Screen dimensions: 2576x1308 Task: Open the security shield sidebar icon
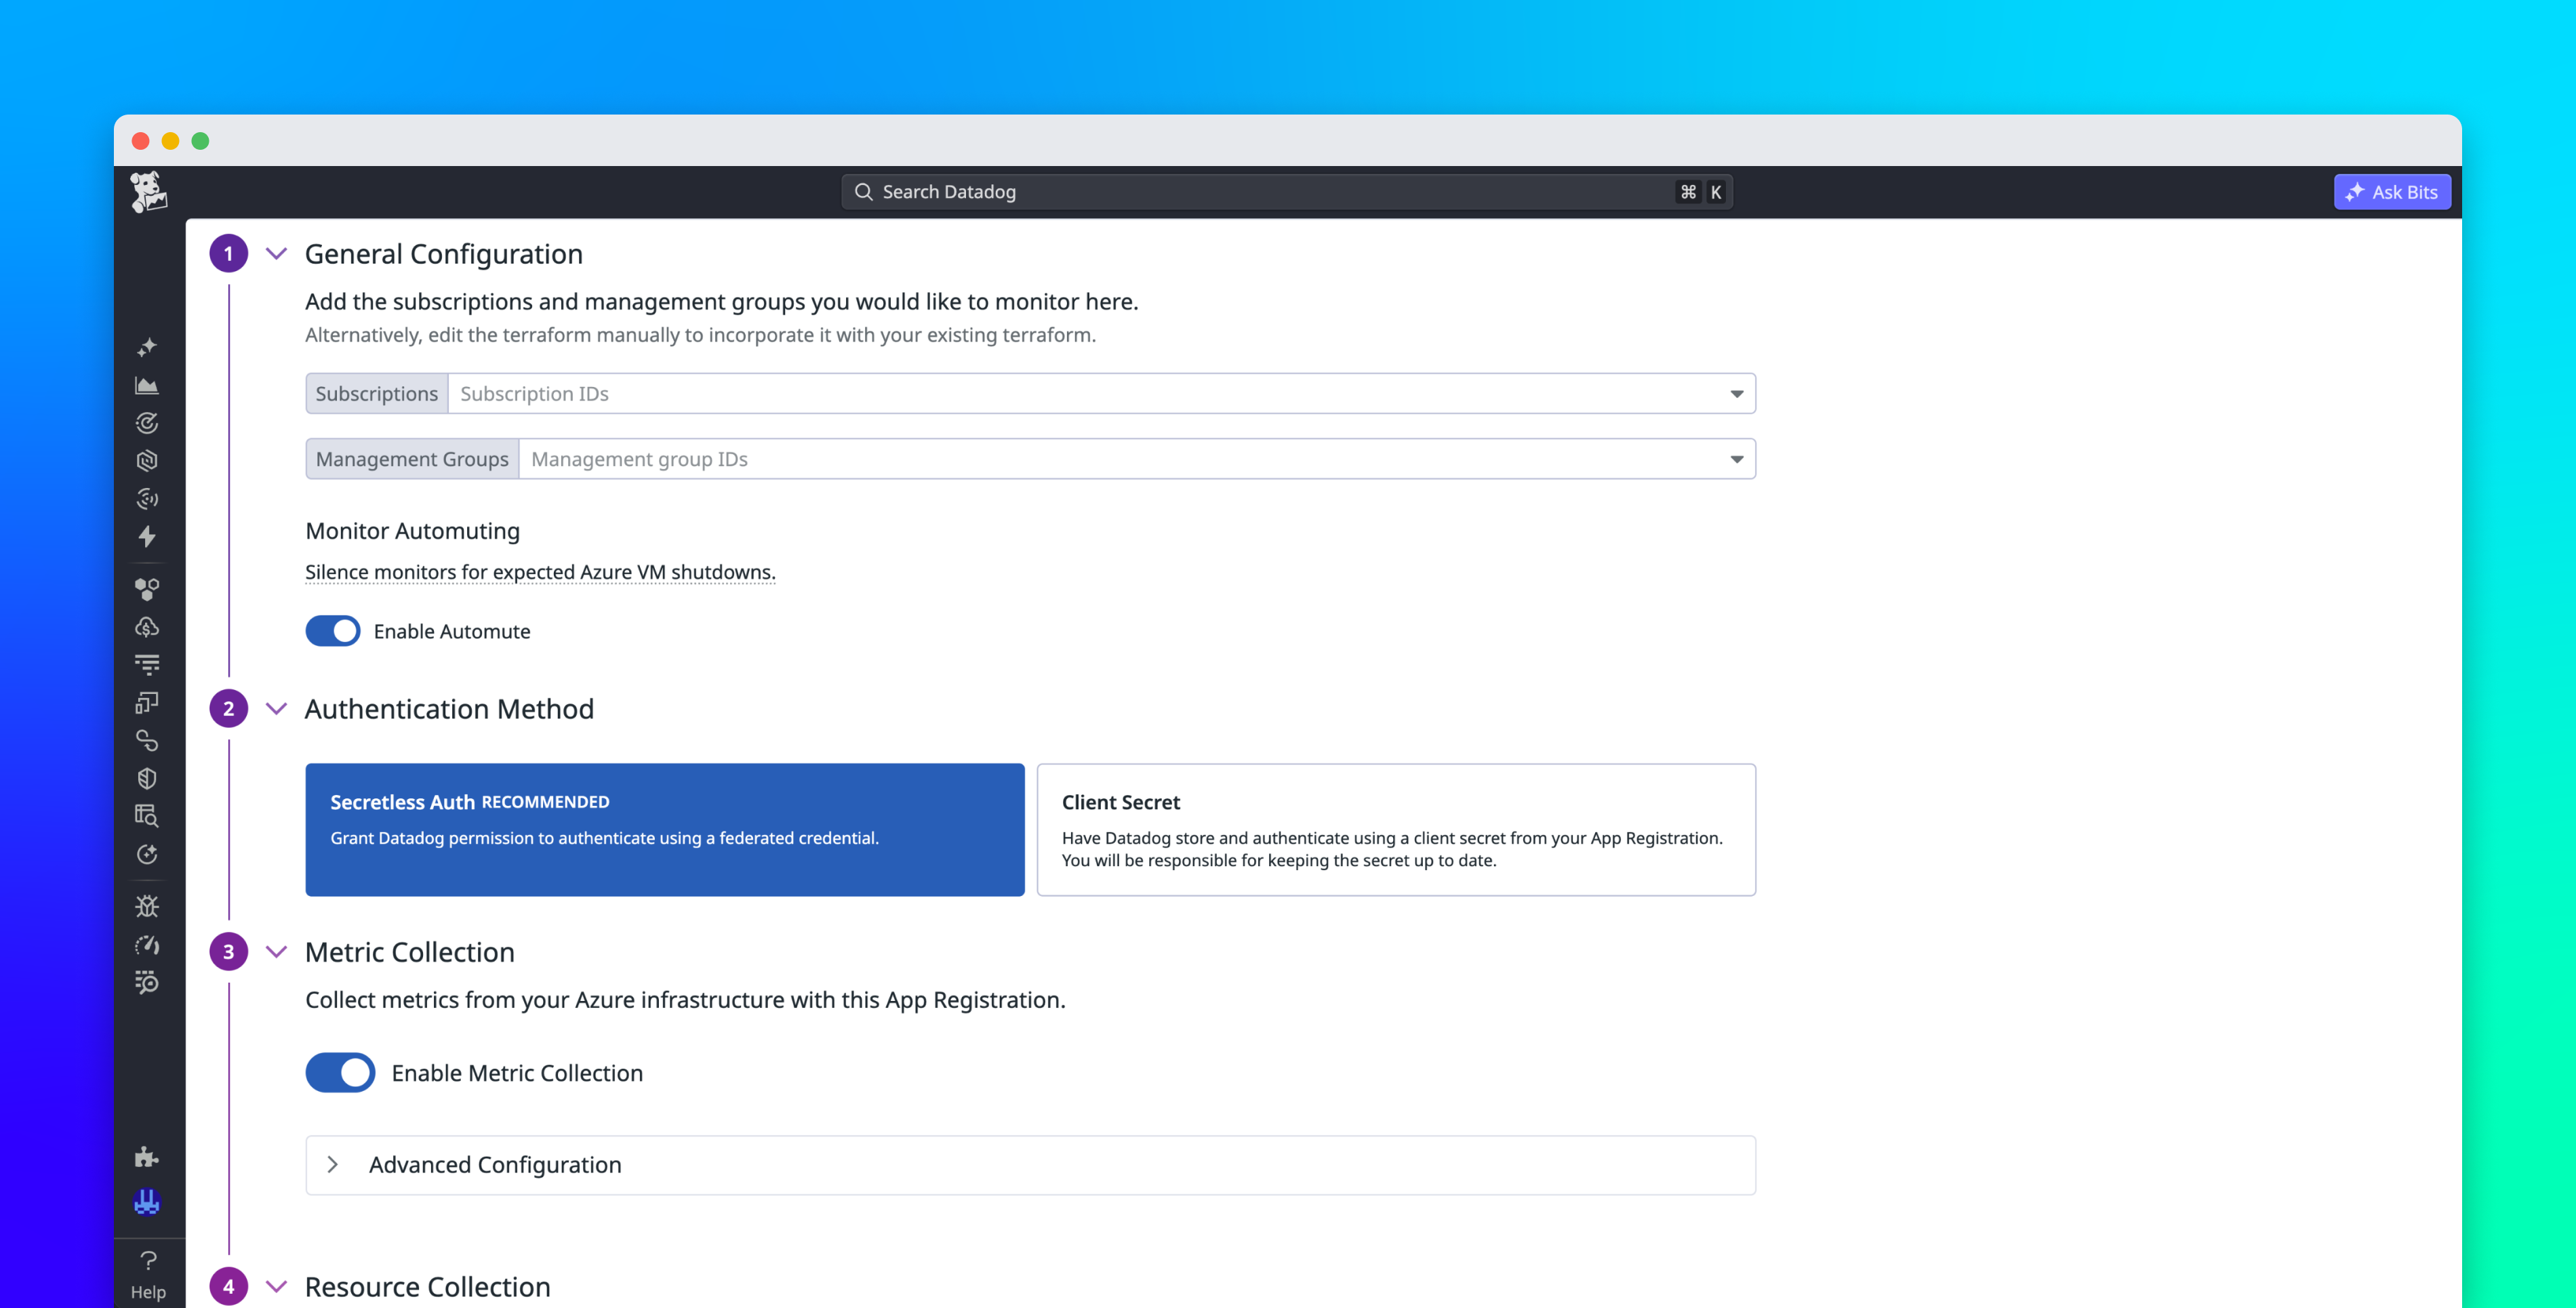point(147,779)
